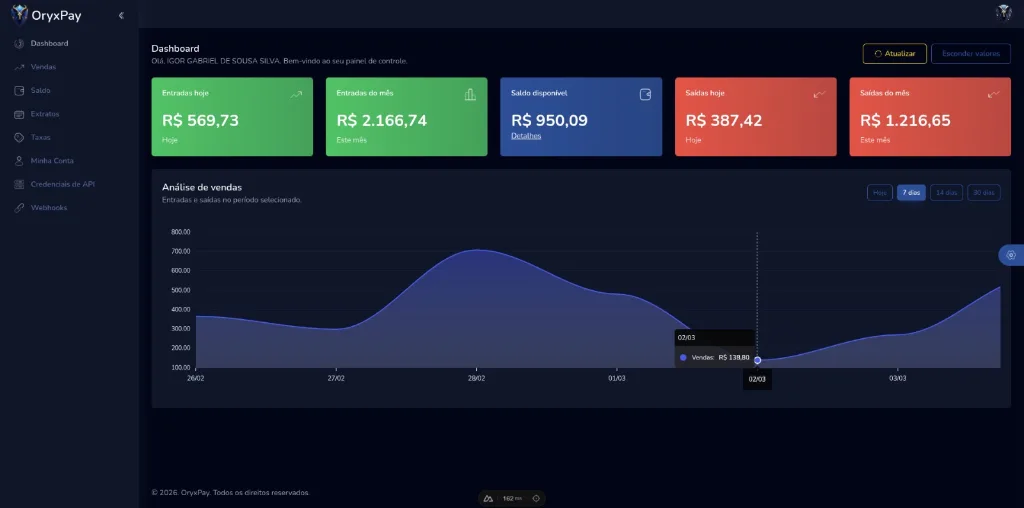
Task: Click the bar chart icon on Entradas do mês
Action: [x=470, y=95]
